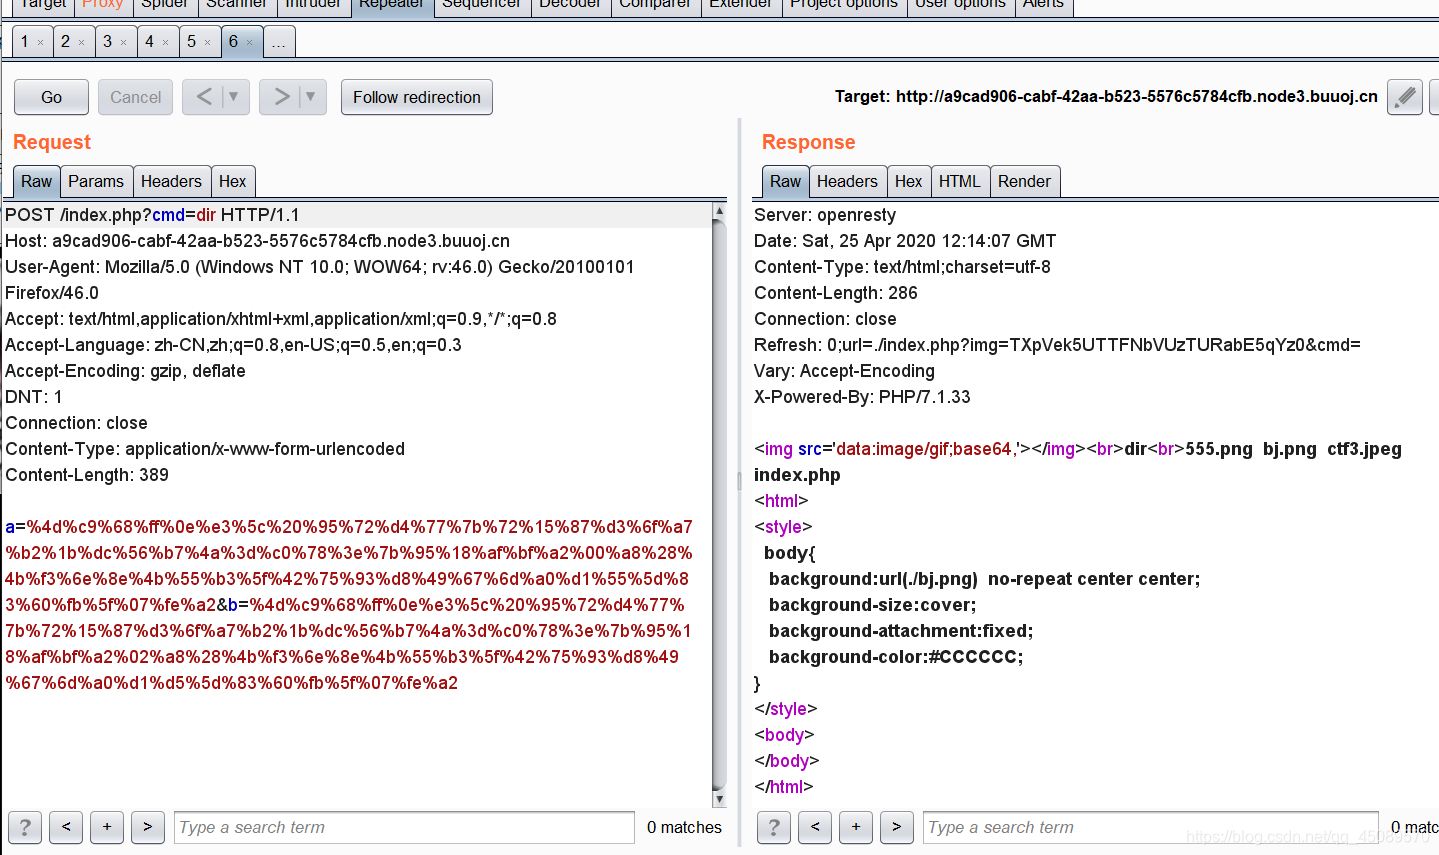Image resolution: width=1439 pixels, height=855 pixels.
Task: Click the Content-Length: 389 header line
Action: 87,475
